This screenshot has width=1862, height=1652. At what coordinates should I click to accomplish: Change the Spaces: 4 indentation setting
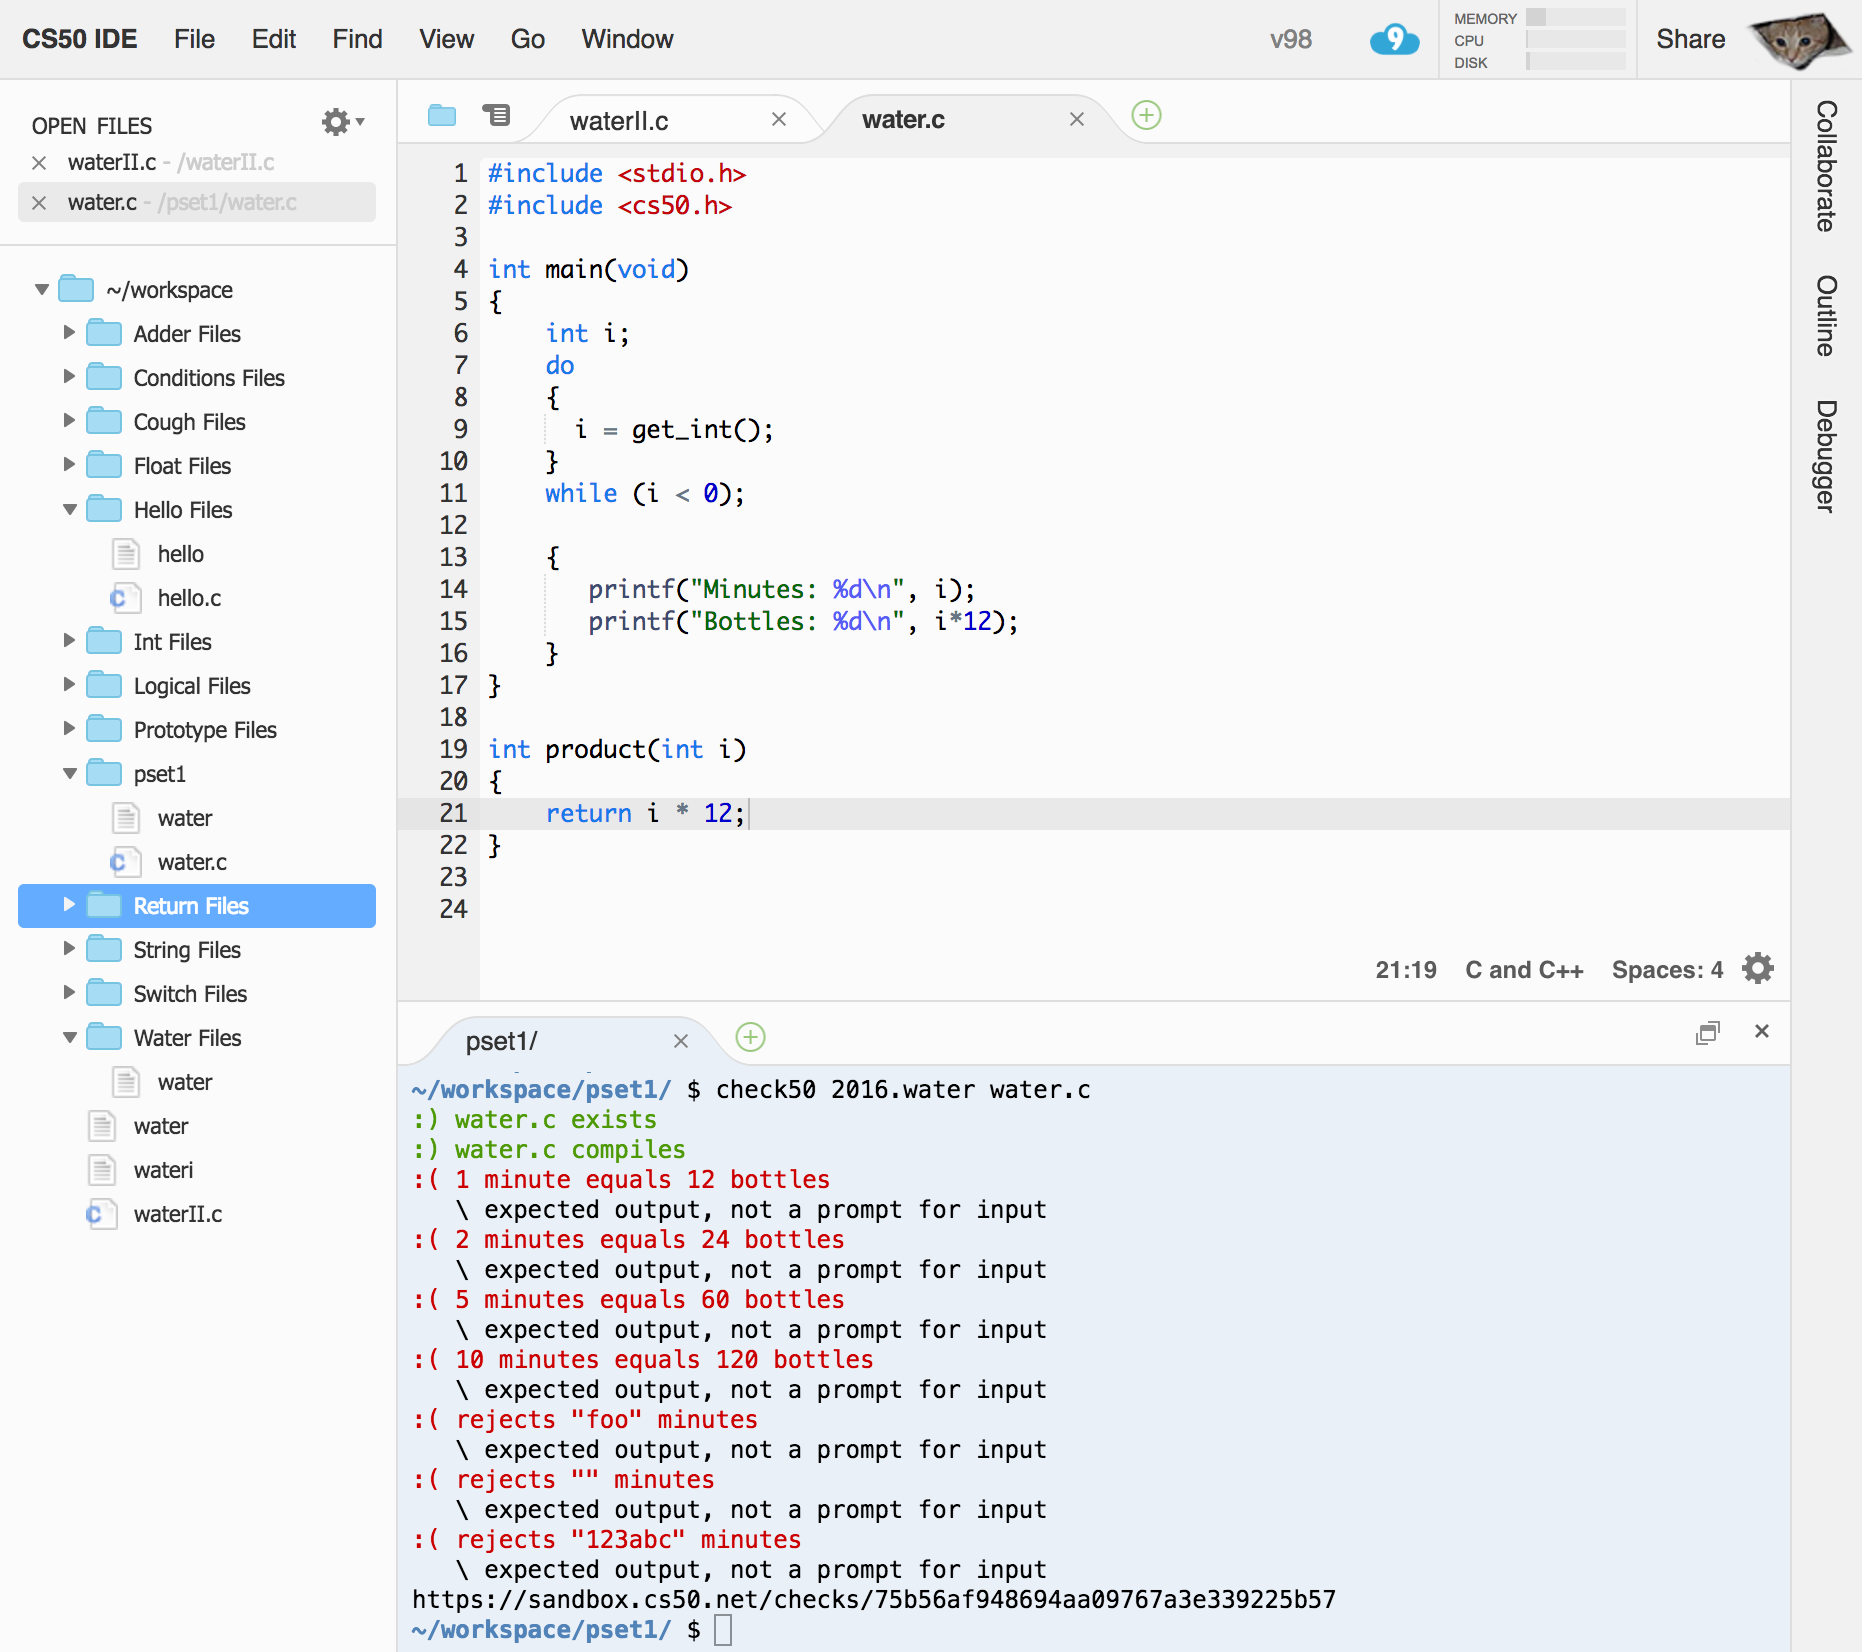[1667, 970]
